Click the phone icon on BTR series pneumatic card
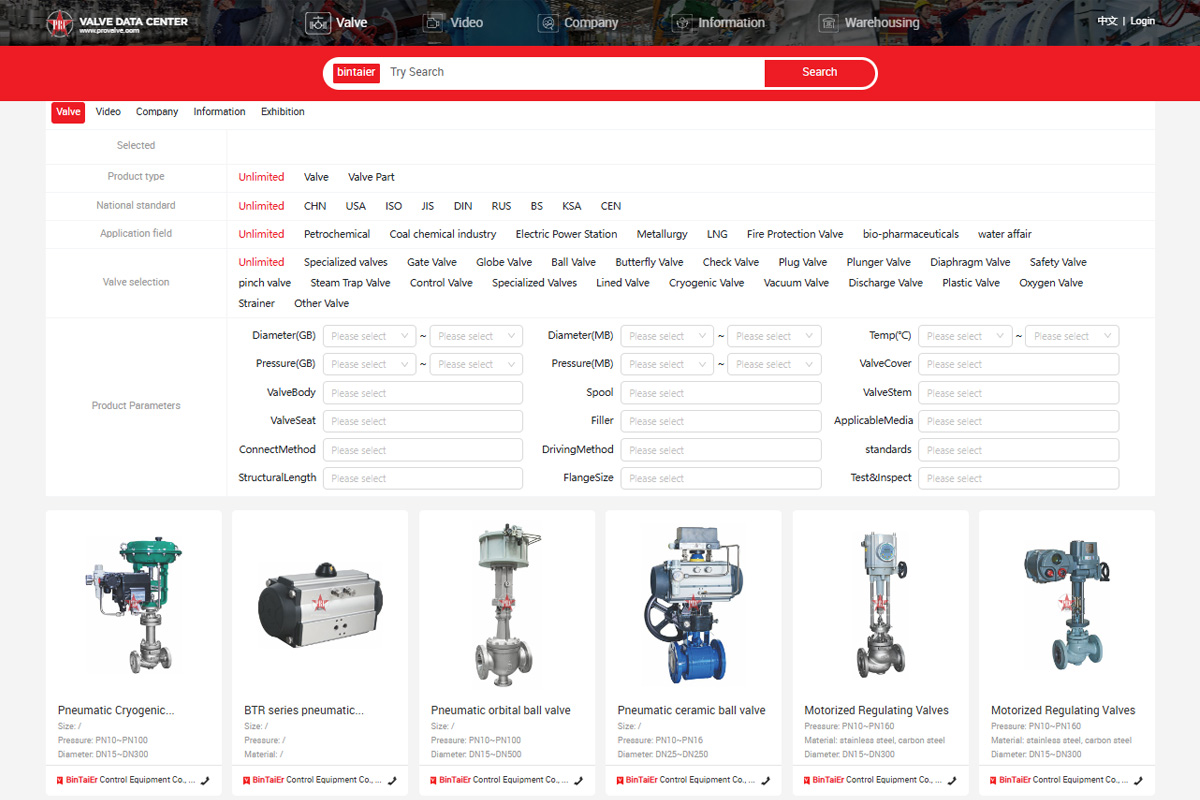1200x800 pixels. coord(392,780)
